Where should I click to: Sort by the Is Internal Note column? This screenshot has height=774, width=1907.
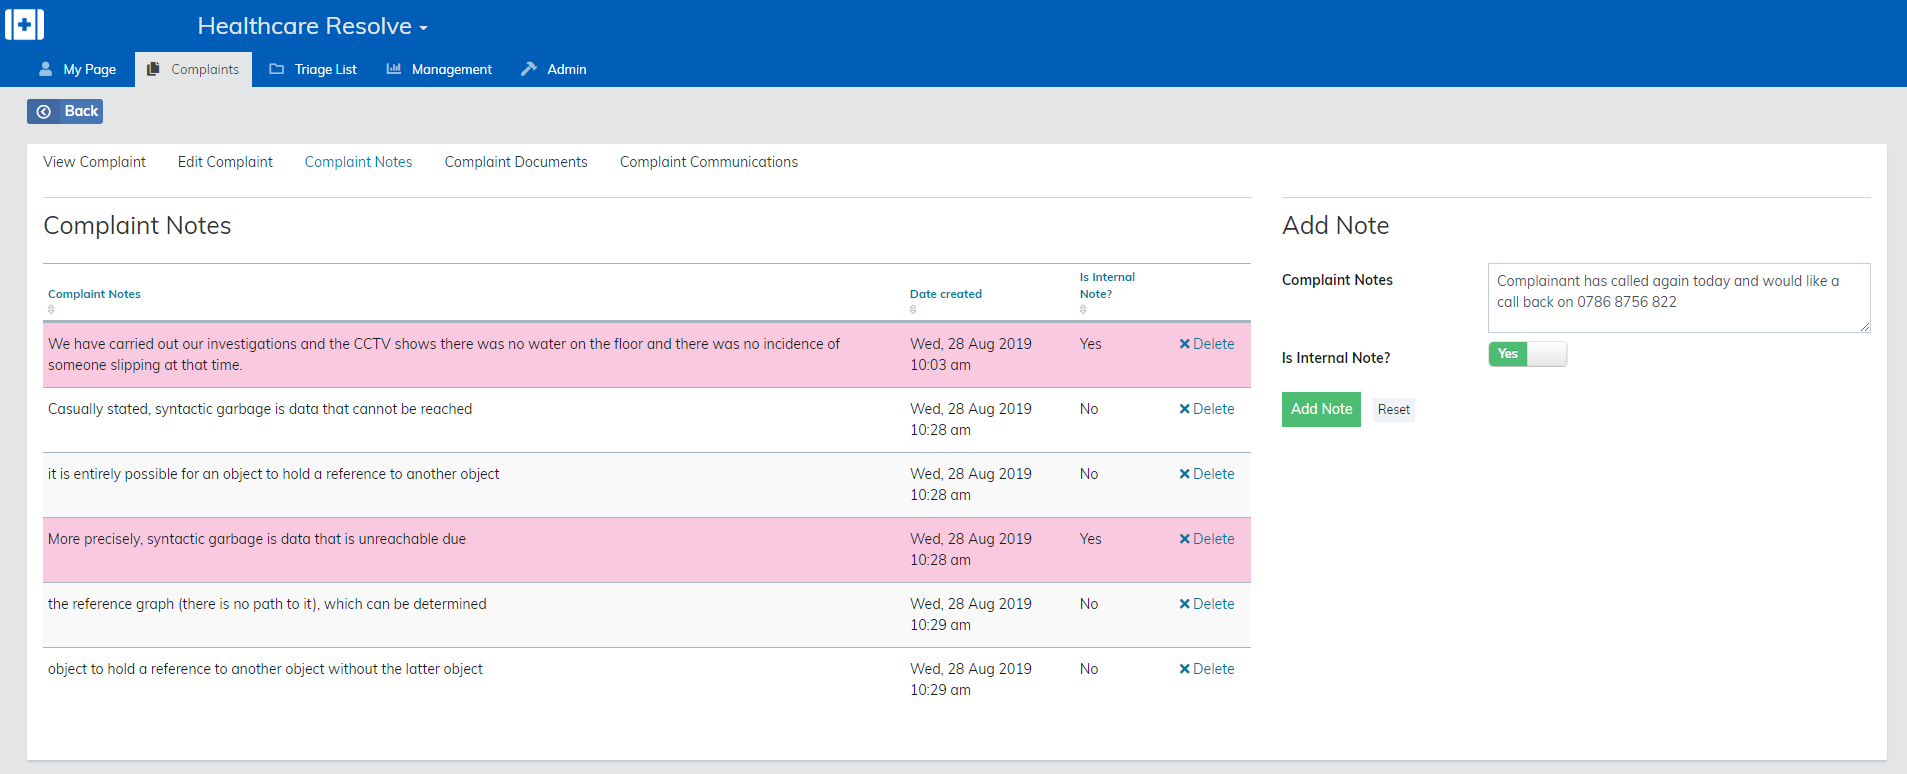pyautogui.click(x=1106, y=286)
